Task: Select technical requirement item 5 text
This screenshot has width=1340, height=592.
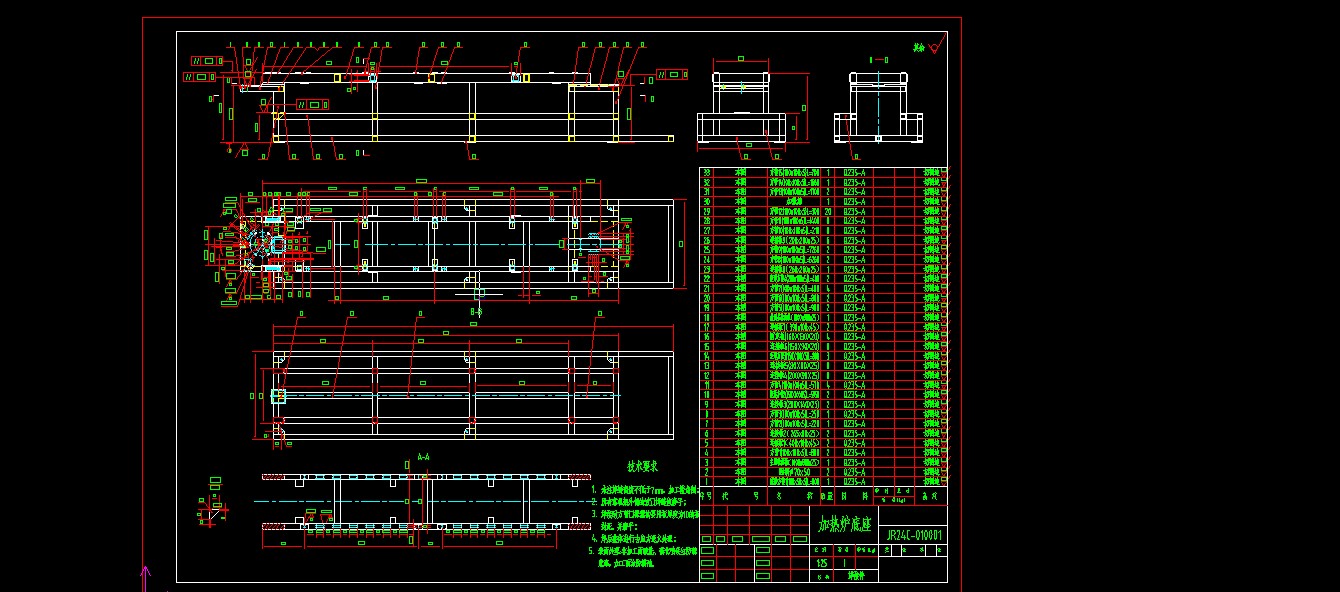Action: click(643, 557)
